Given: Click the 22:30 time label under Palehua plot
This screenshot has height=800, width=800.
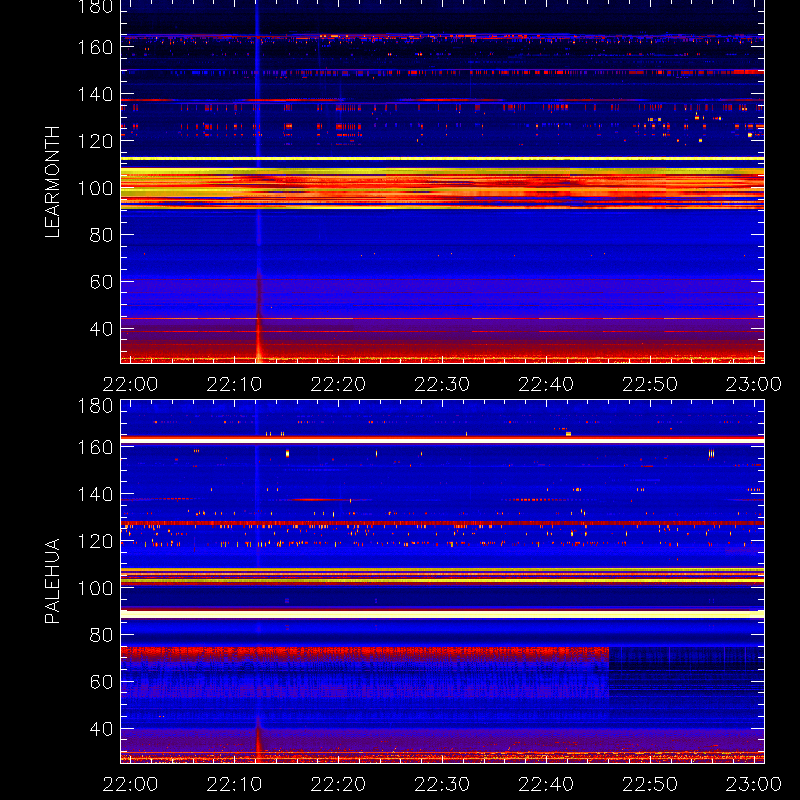Looking at the screenshot, I should 442,784.
